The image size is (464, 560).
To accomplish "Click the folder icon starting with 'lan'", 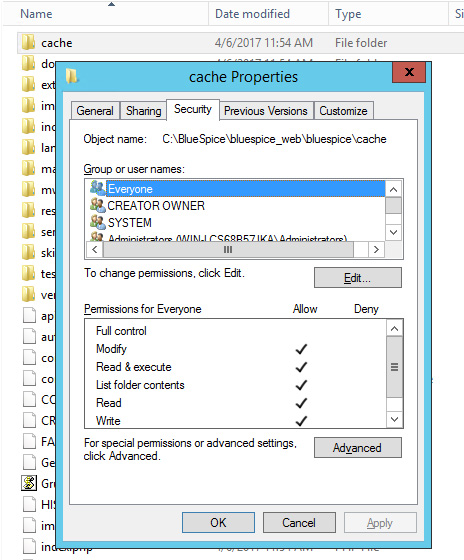I will click(28, 148).
